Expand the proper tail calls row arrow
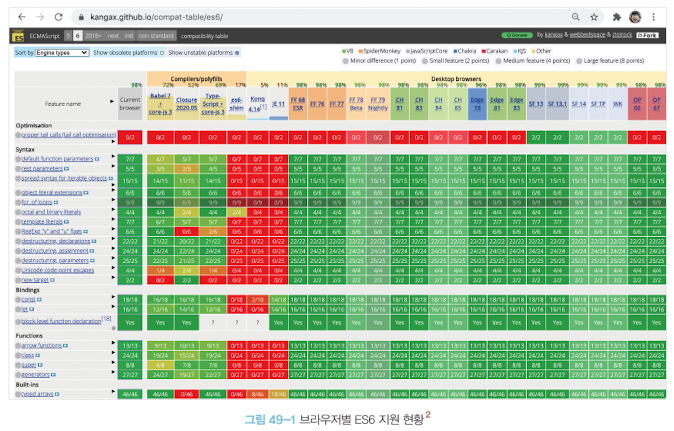The image size is (674, 431). pos(113,141)
